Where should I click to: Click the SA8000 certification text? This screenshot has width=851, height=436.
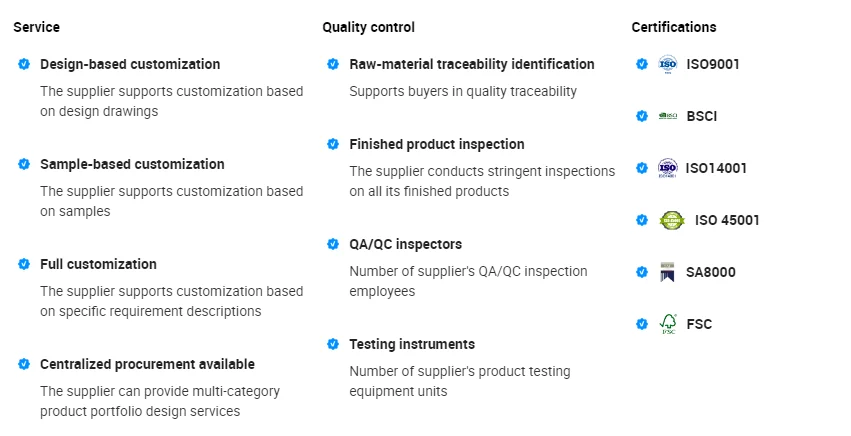pyautogui.click(x=710, y=272)
